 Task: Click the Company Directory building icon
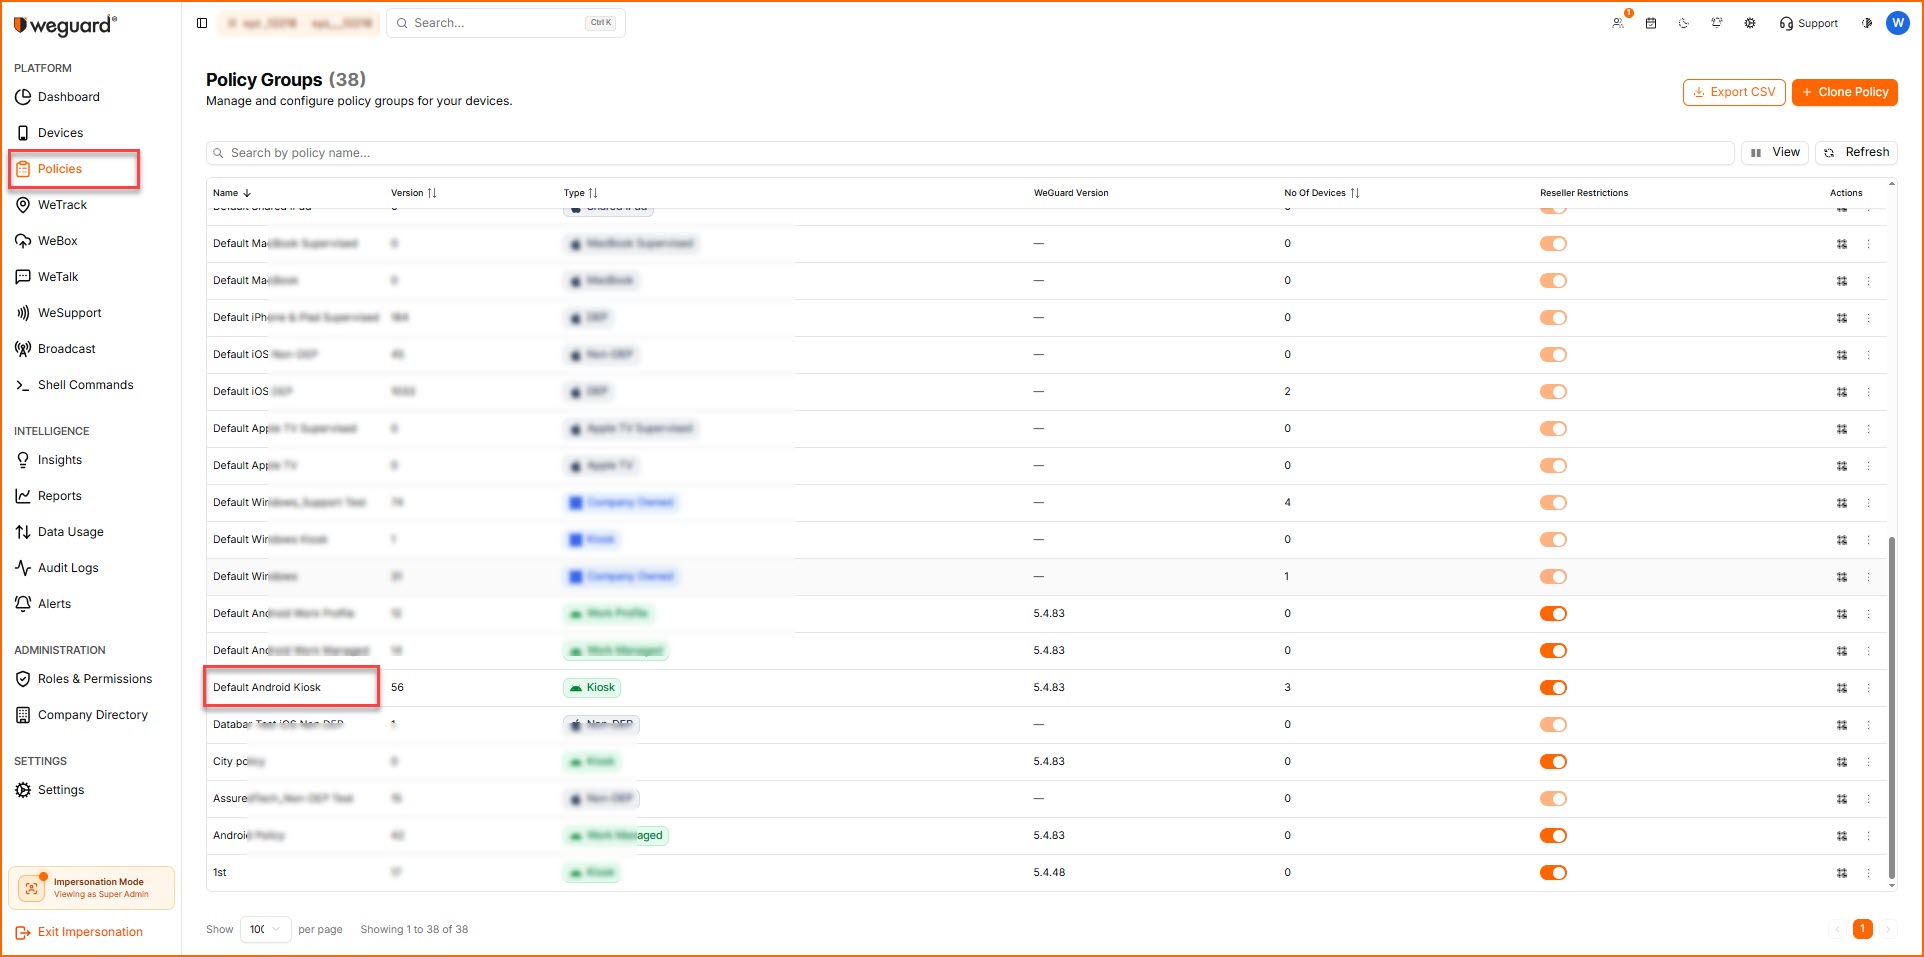[23, 715]
